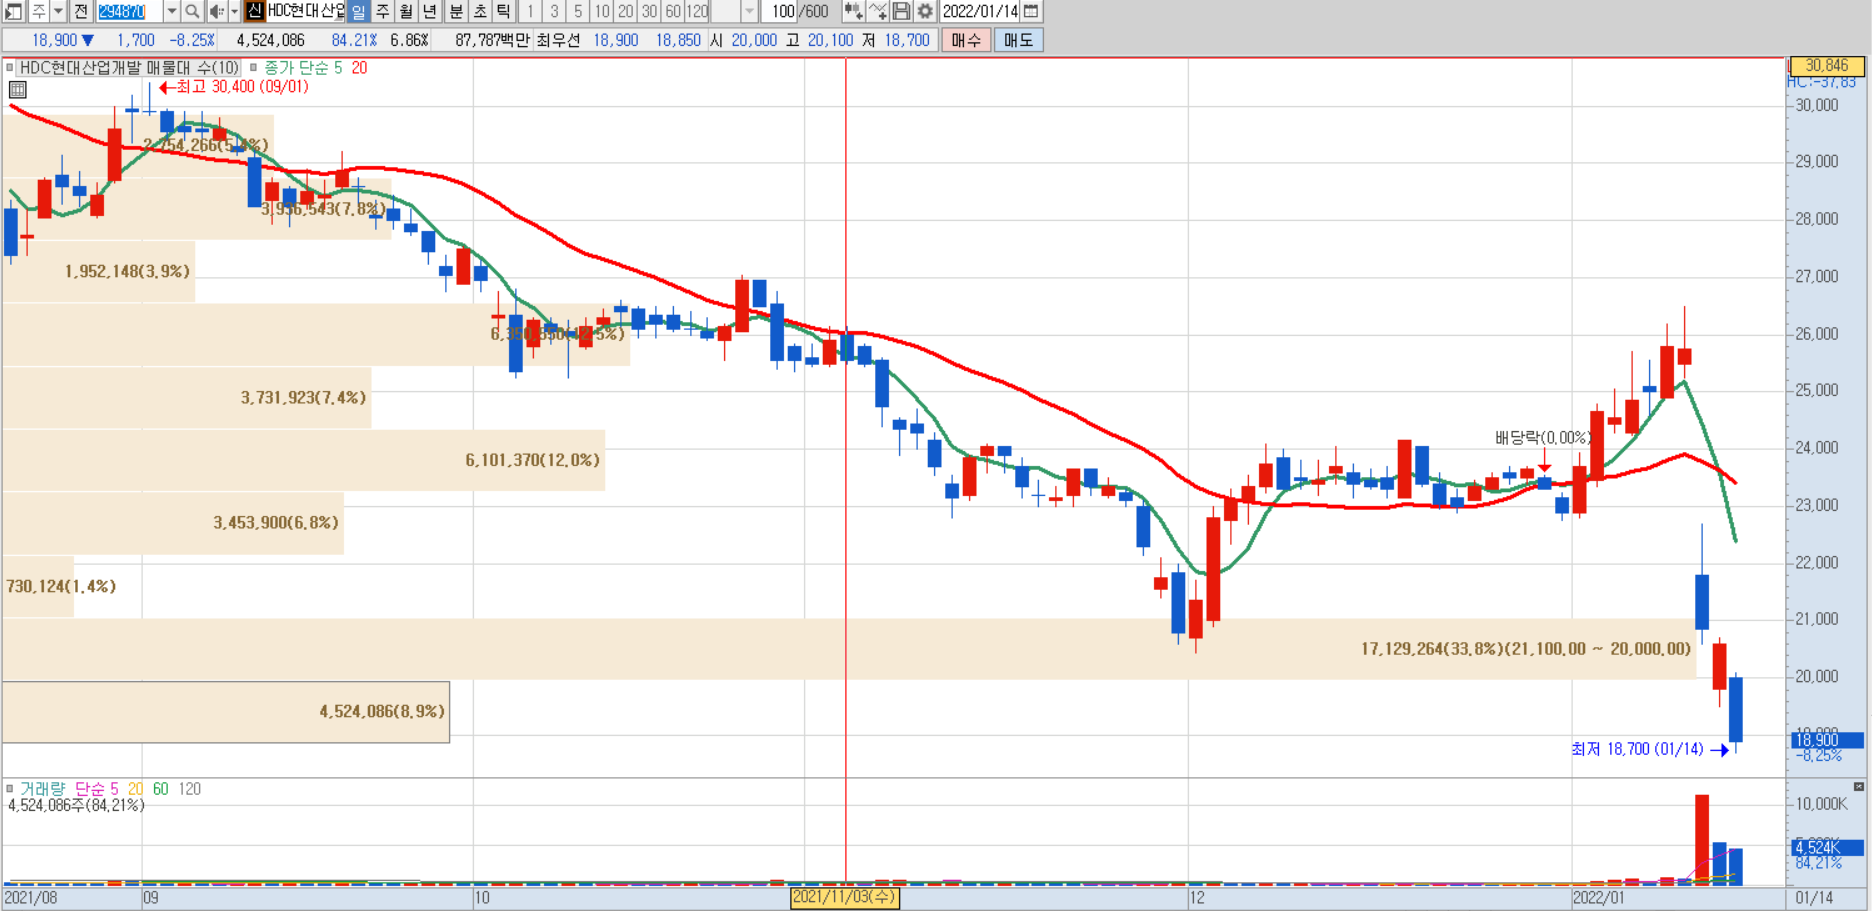1872x911 pixels.
Task: Click the 최저 18,700 (01/14) low marker
Action: tap(1649, 749)
